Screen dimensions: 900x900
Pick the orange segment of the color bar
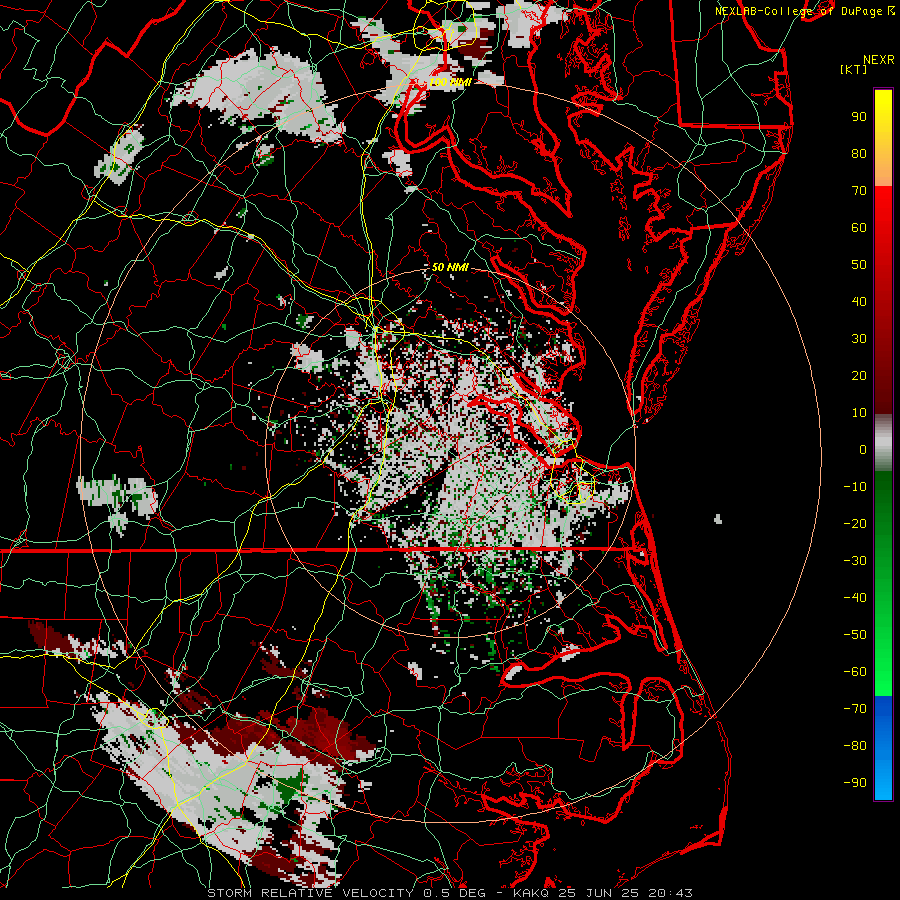click(x=883, y=169)
